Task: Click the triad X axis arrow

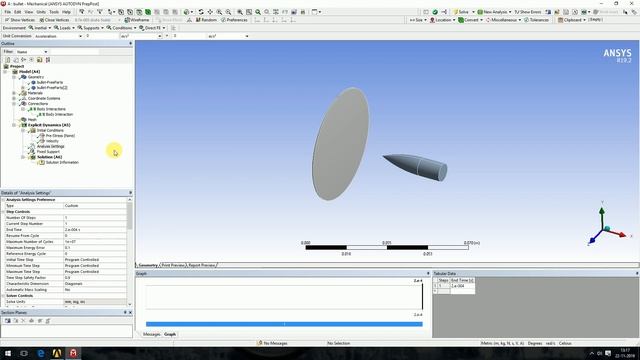Action: point(621,234)
